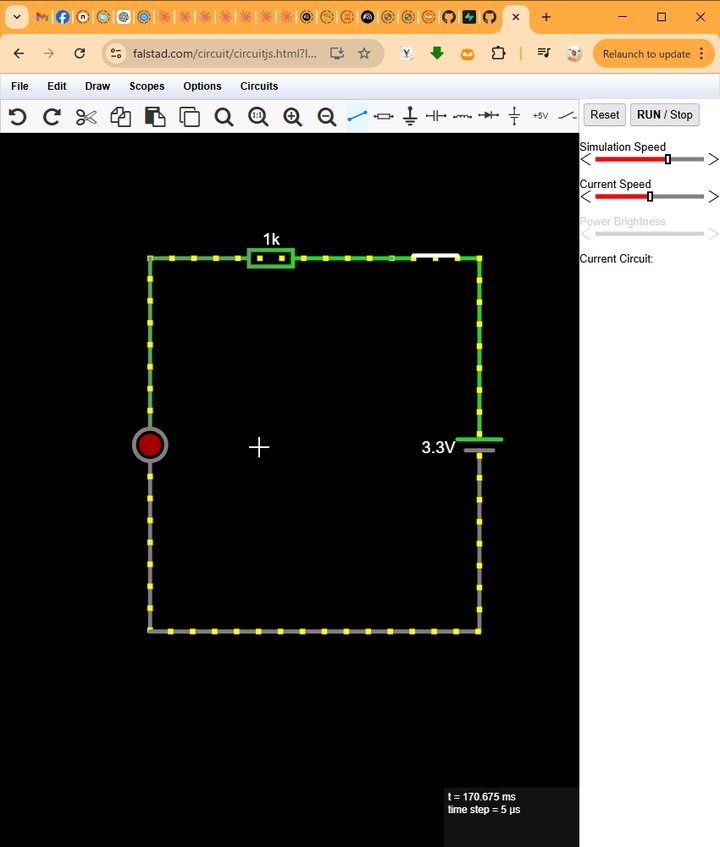Viewport: 720px width, 847px height.
Task: Copy the selected circuit elements
Action: (x=120, y=117)
